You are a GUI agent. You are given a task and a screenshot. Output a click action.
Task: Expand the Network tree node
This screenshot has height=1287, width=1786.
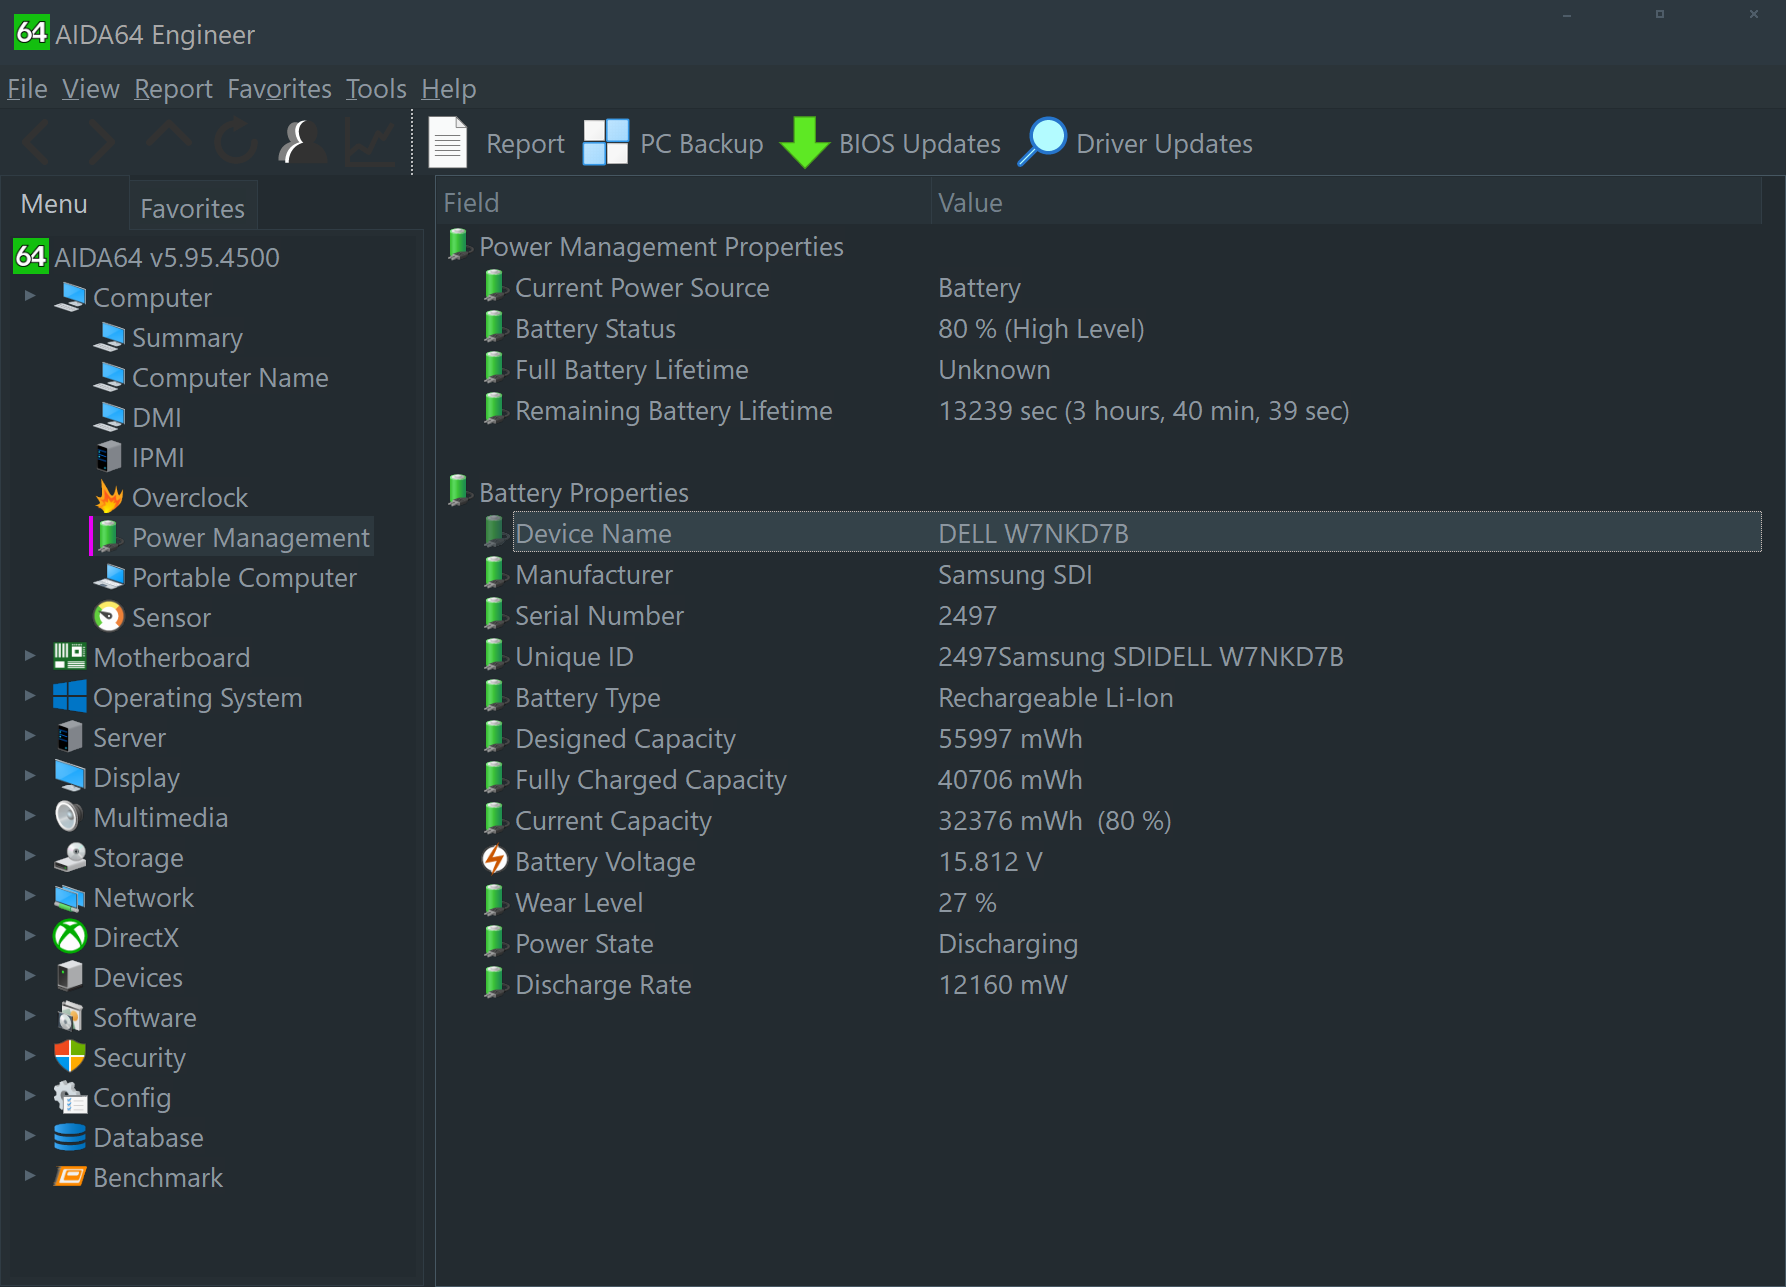pos(30,896)
